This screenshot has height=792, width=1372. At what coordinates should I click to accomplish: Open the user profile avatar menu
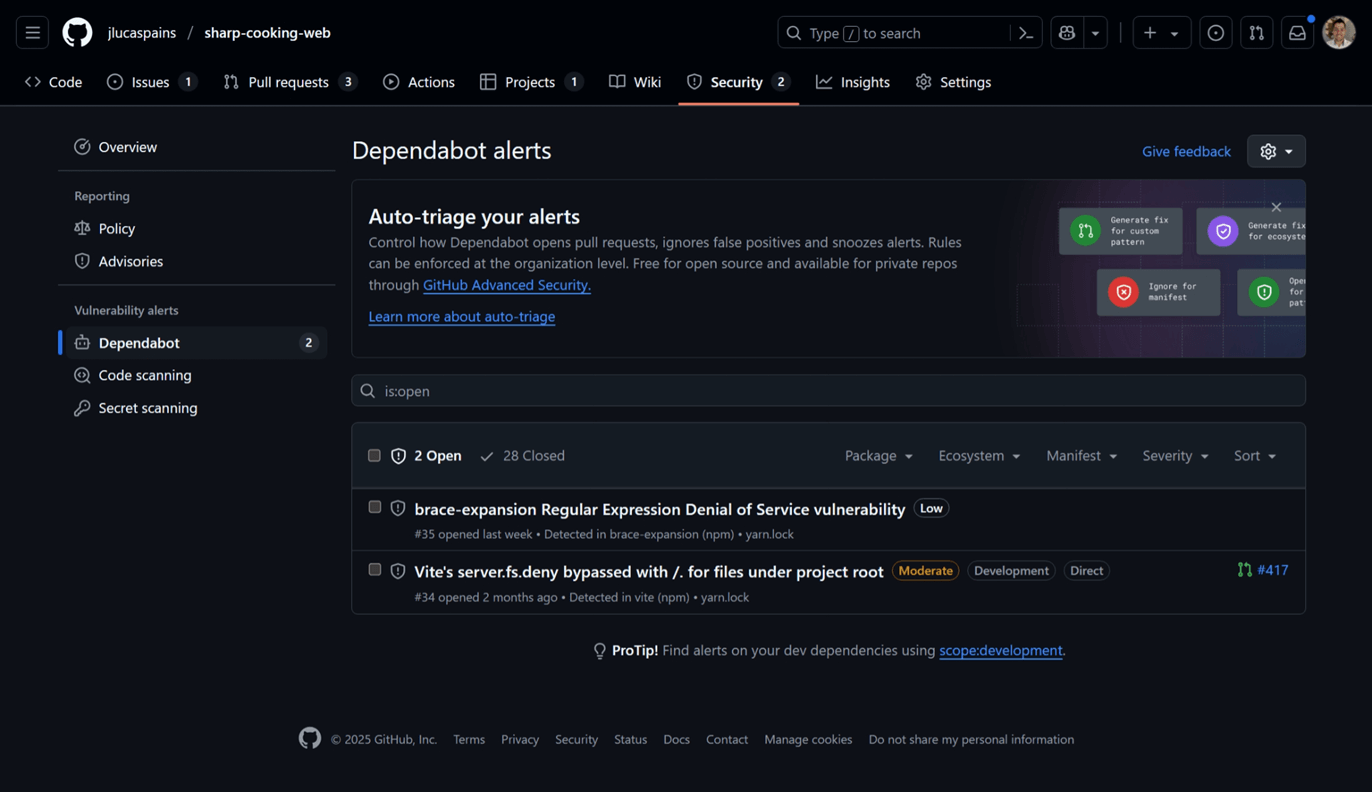[x=1338, y=33]
